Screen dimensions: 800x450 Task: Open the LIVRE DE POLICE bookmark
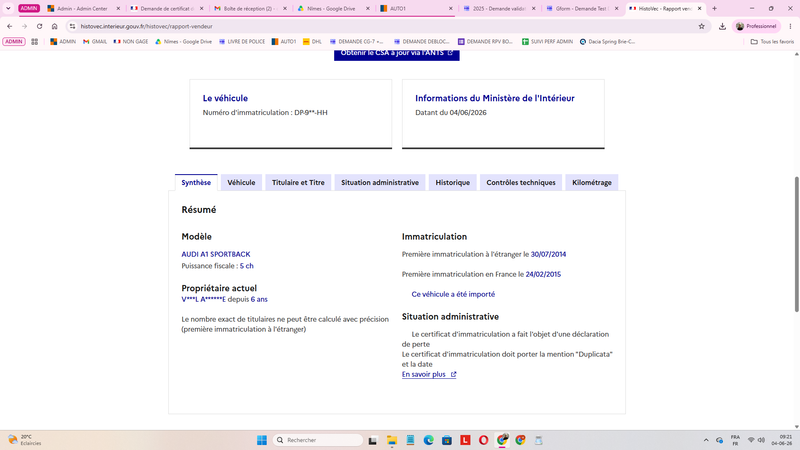pos(242,41)
